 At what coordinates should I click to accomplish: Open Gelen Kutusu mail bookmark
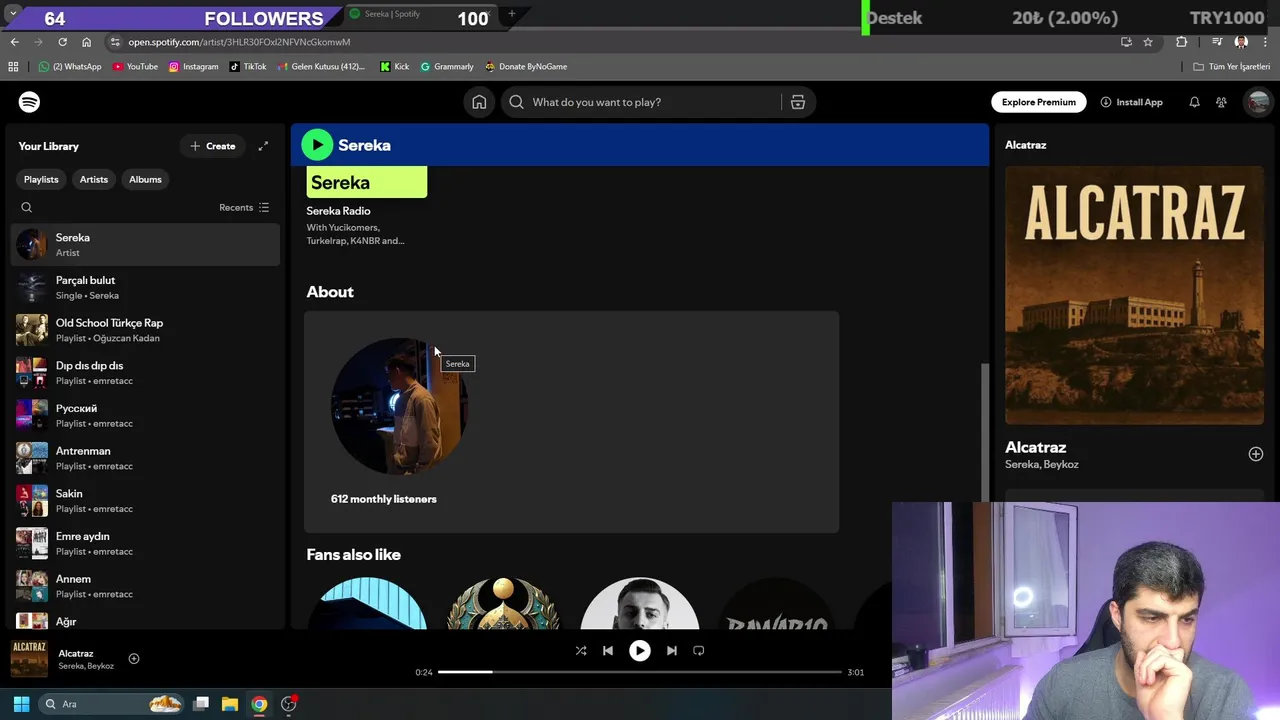321,67
